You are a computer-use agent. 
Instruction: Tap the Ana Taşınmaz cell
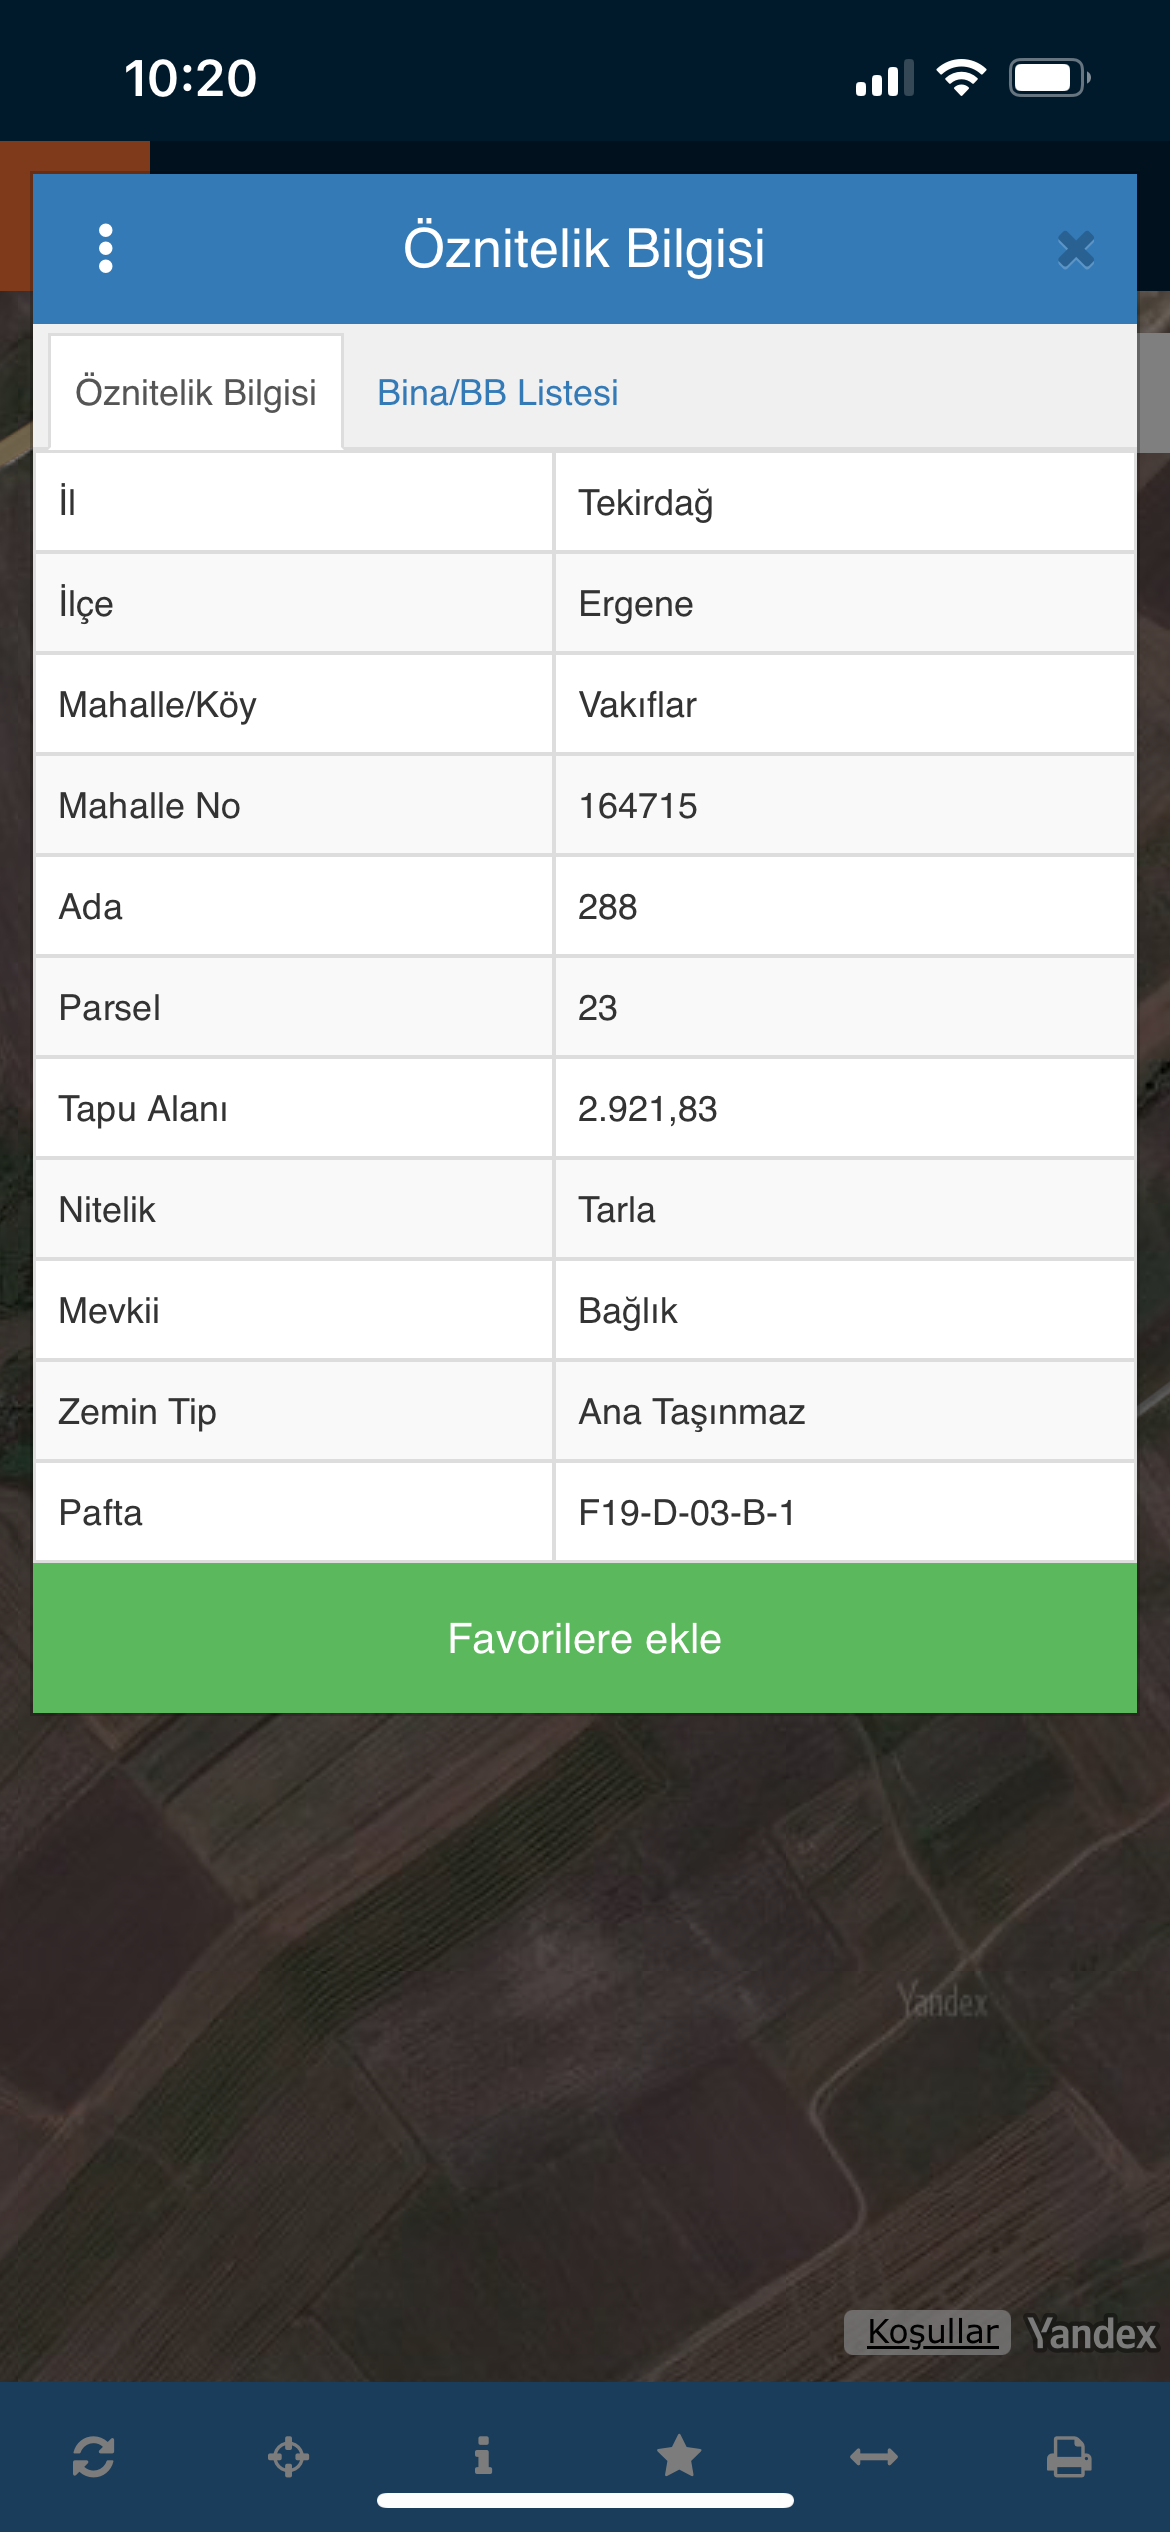pos(691,1412)
